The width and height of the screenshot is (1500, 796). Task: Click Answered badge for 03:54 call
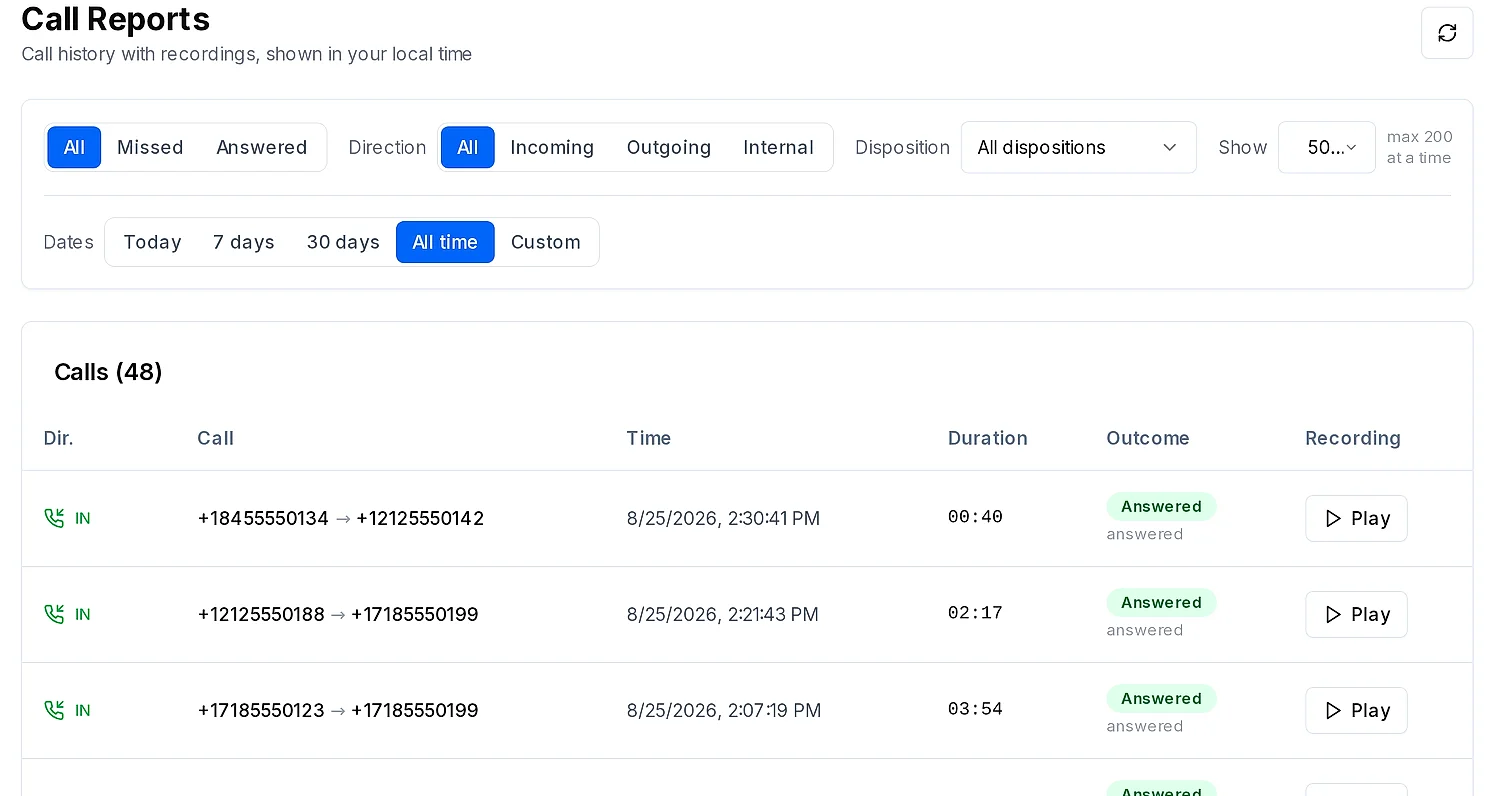pyautogui.click(x=1161, y=698)
